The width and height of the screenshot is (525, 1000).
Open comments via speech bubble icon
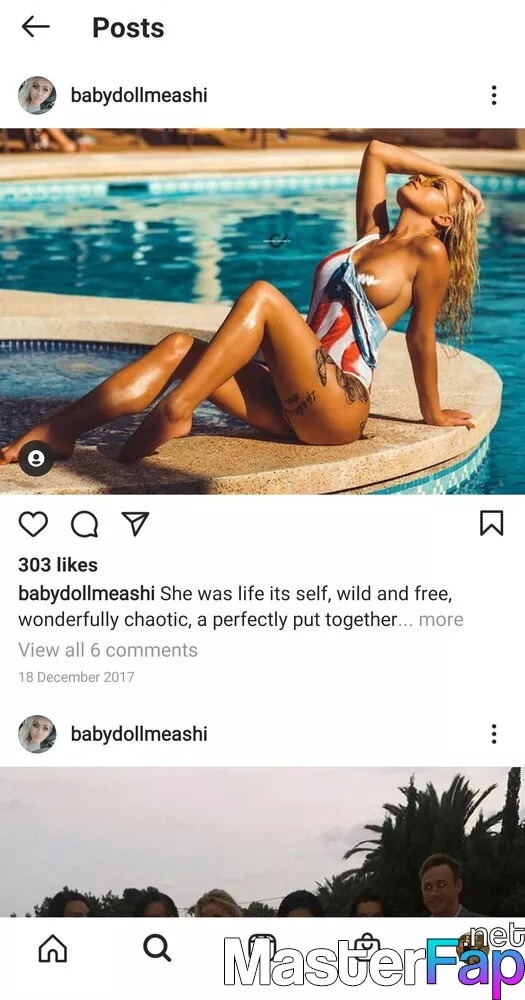pyautogui.click(x=84, y=524)
